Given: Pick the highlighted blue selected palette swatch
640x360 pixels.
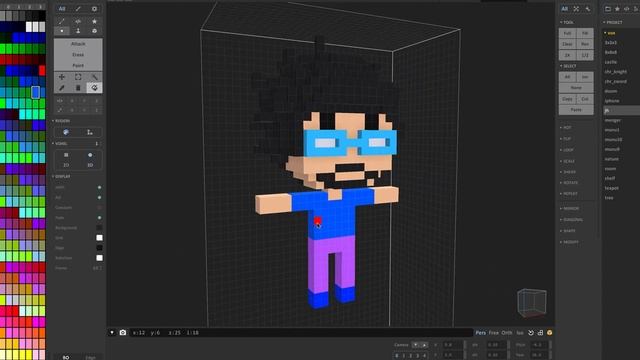Looking at the screenshot, I should (36, 92).
